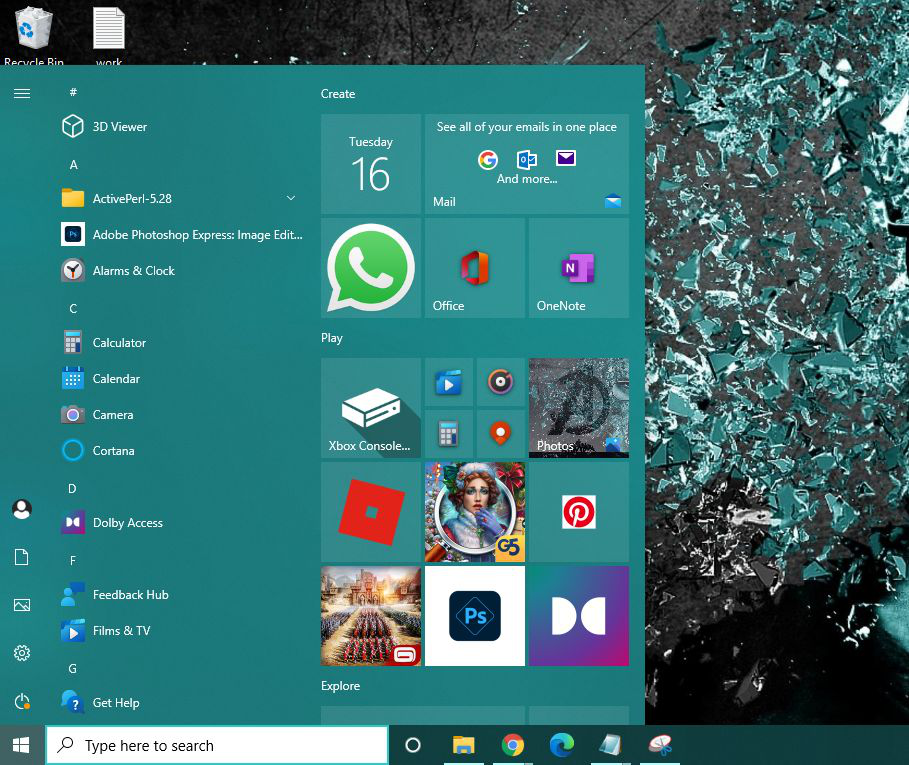Image resolution: width=909 pixels, height=765 pixels.
Task: Click the taskbar search box
Action: (x=217, y=746)
